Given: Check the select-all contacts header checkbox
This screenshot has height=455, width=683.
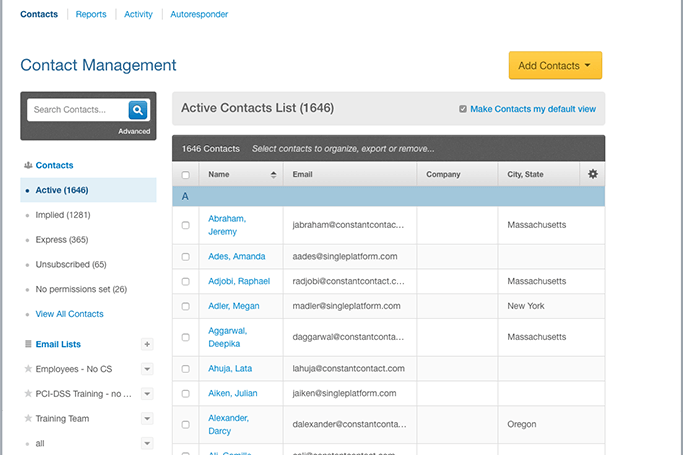Looking at the screenshot, I should (185, 175).
